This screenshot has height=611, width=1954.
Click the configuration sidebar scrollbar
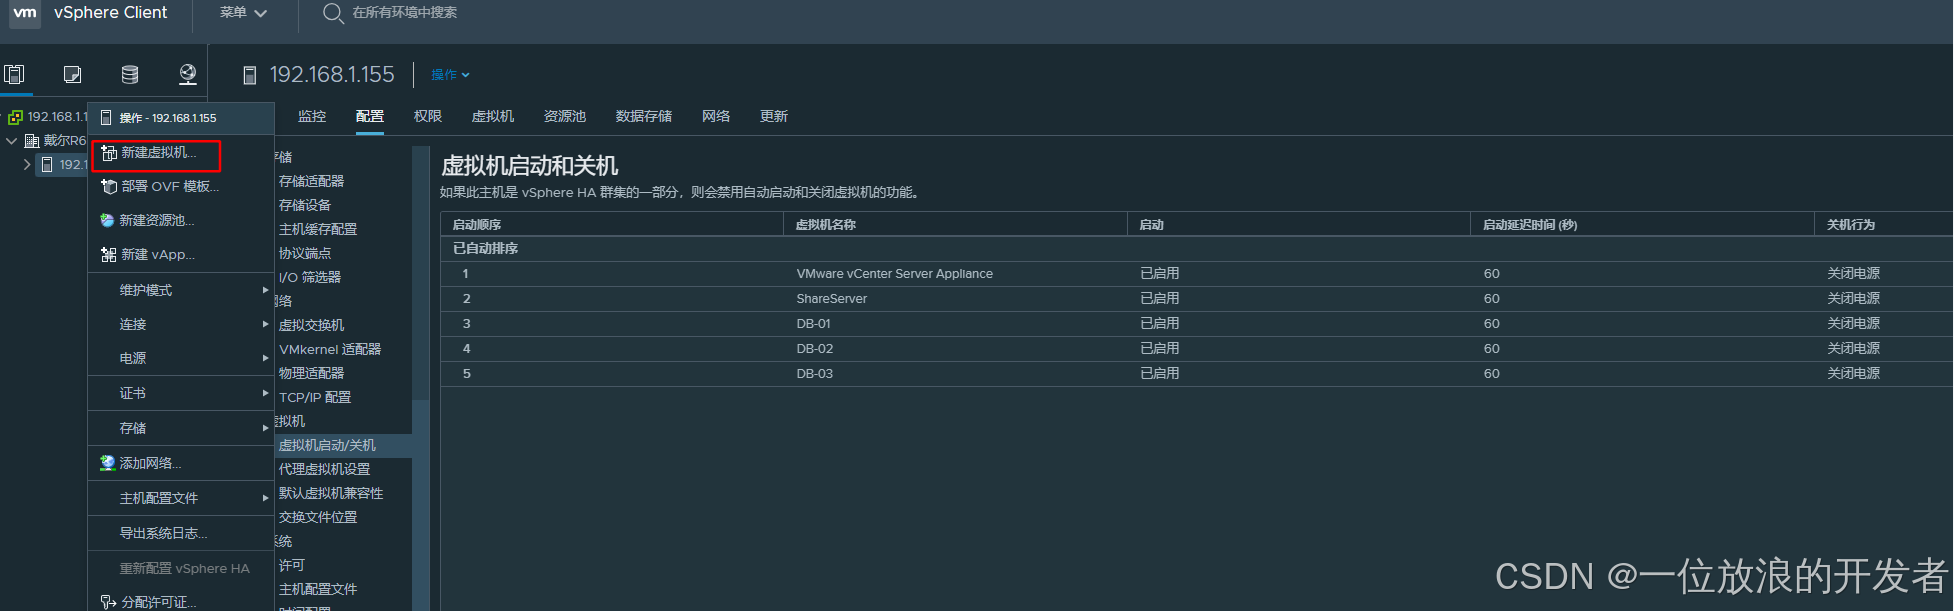coord(420,272)
